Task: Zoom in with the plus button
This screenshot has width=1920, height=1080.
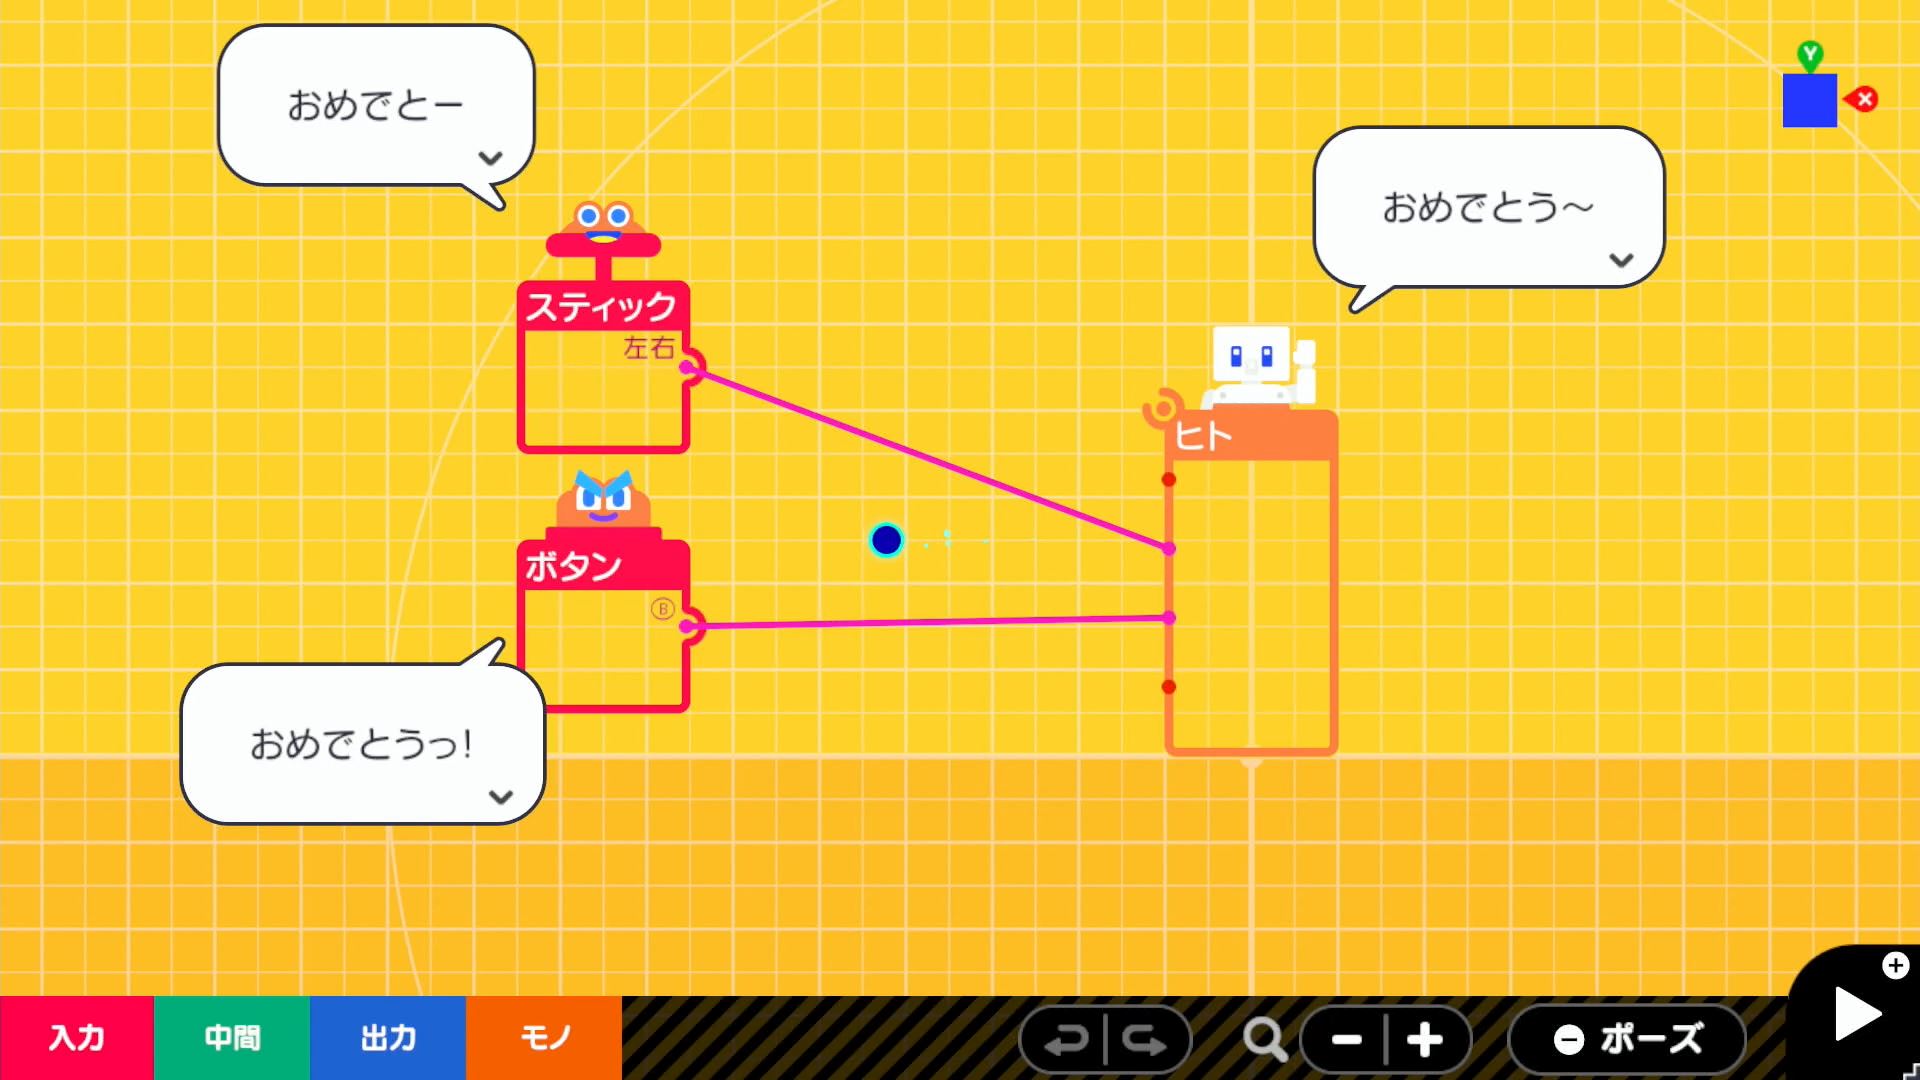Action: [x=1425, y=1040]
